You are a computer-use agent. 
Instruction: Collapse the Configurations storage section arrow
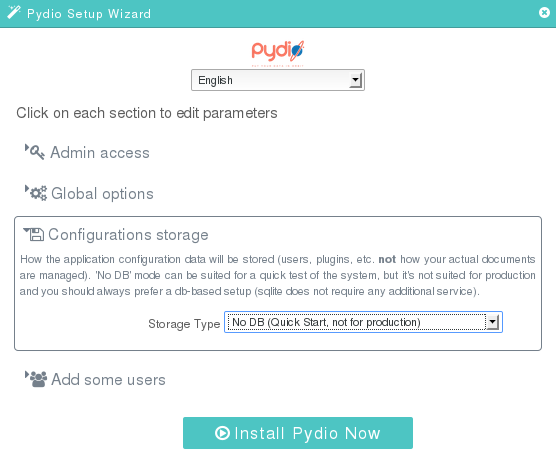26,230
